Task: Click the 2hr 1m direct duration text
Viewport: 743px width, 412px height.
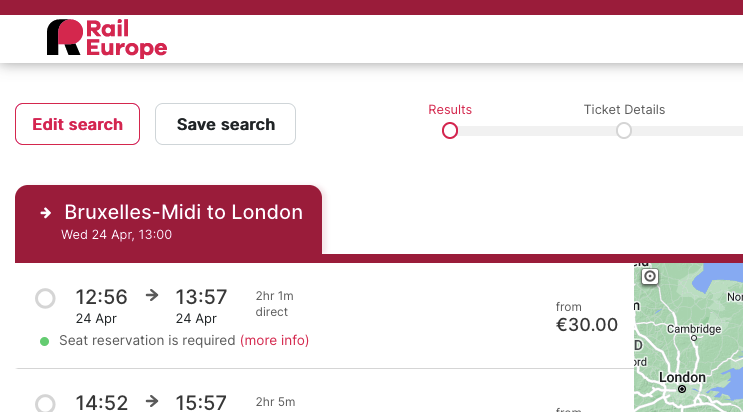Action: coord(274,304)
